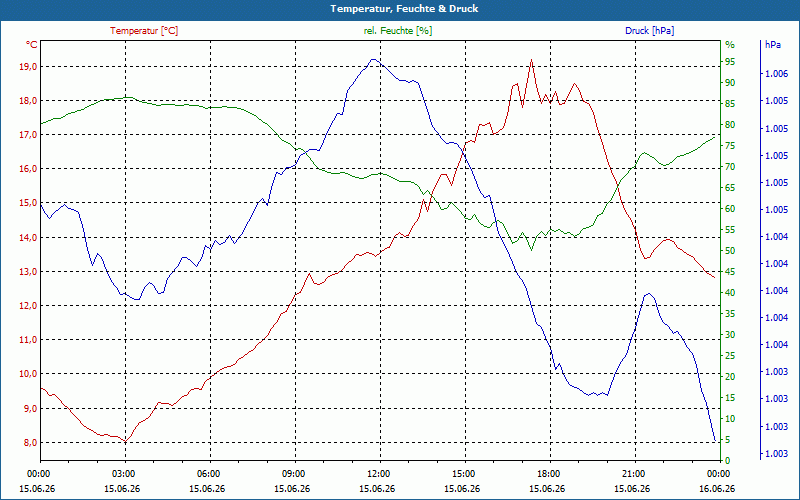
Task: Click the chart title Temperatur, Feuchte & Druck
Action: 404,9
